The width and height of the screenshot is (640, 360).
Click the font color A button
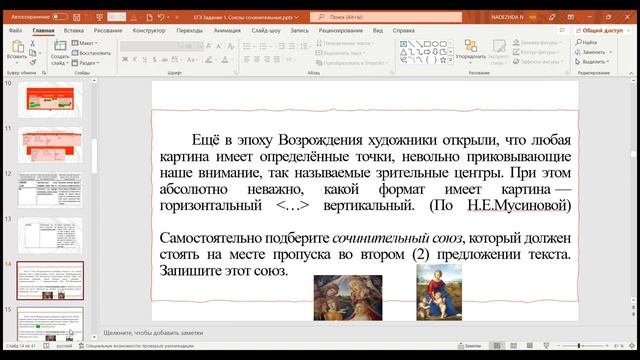[225, 60]
